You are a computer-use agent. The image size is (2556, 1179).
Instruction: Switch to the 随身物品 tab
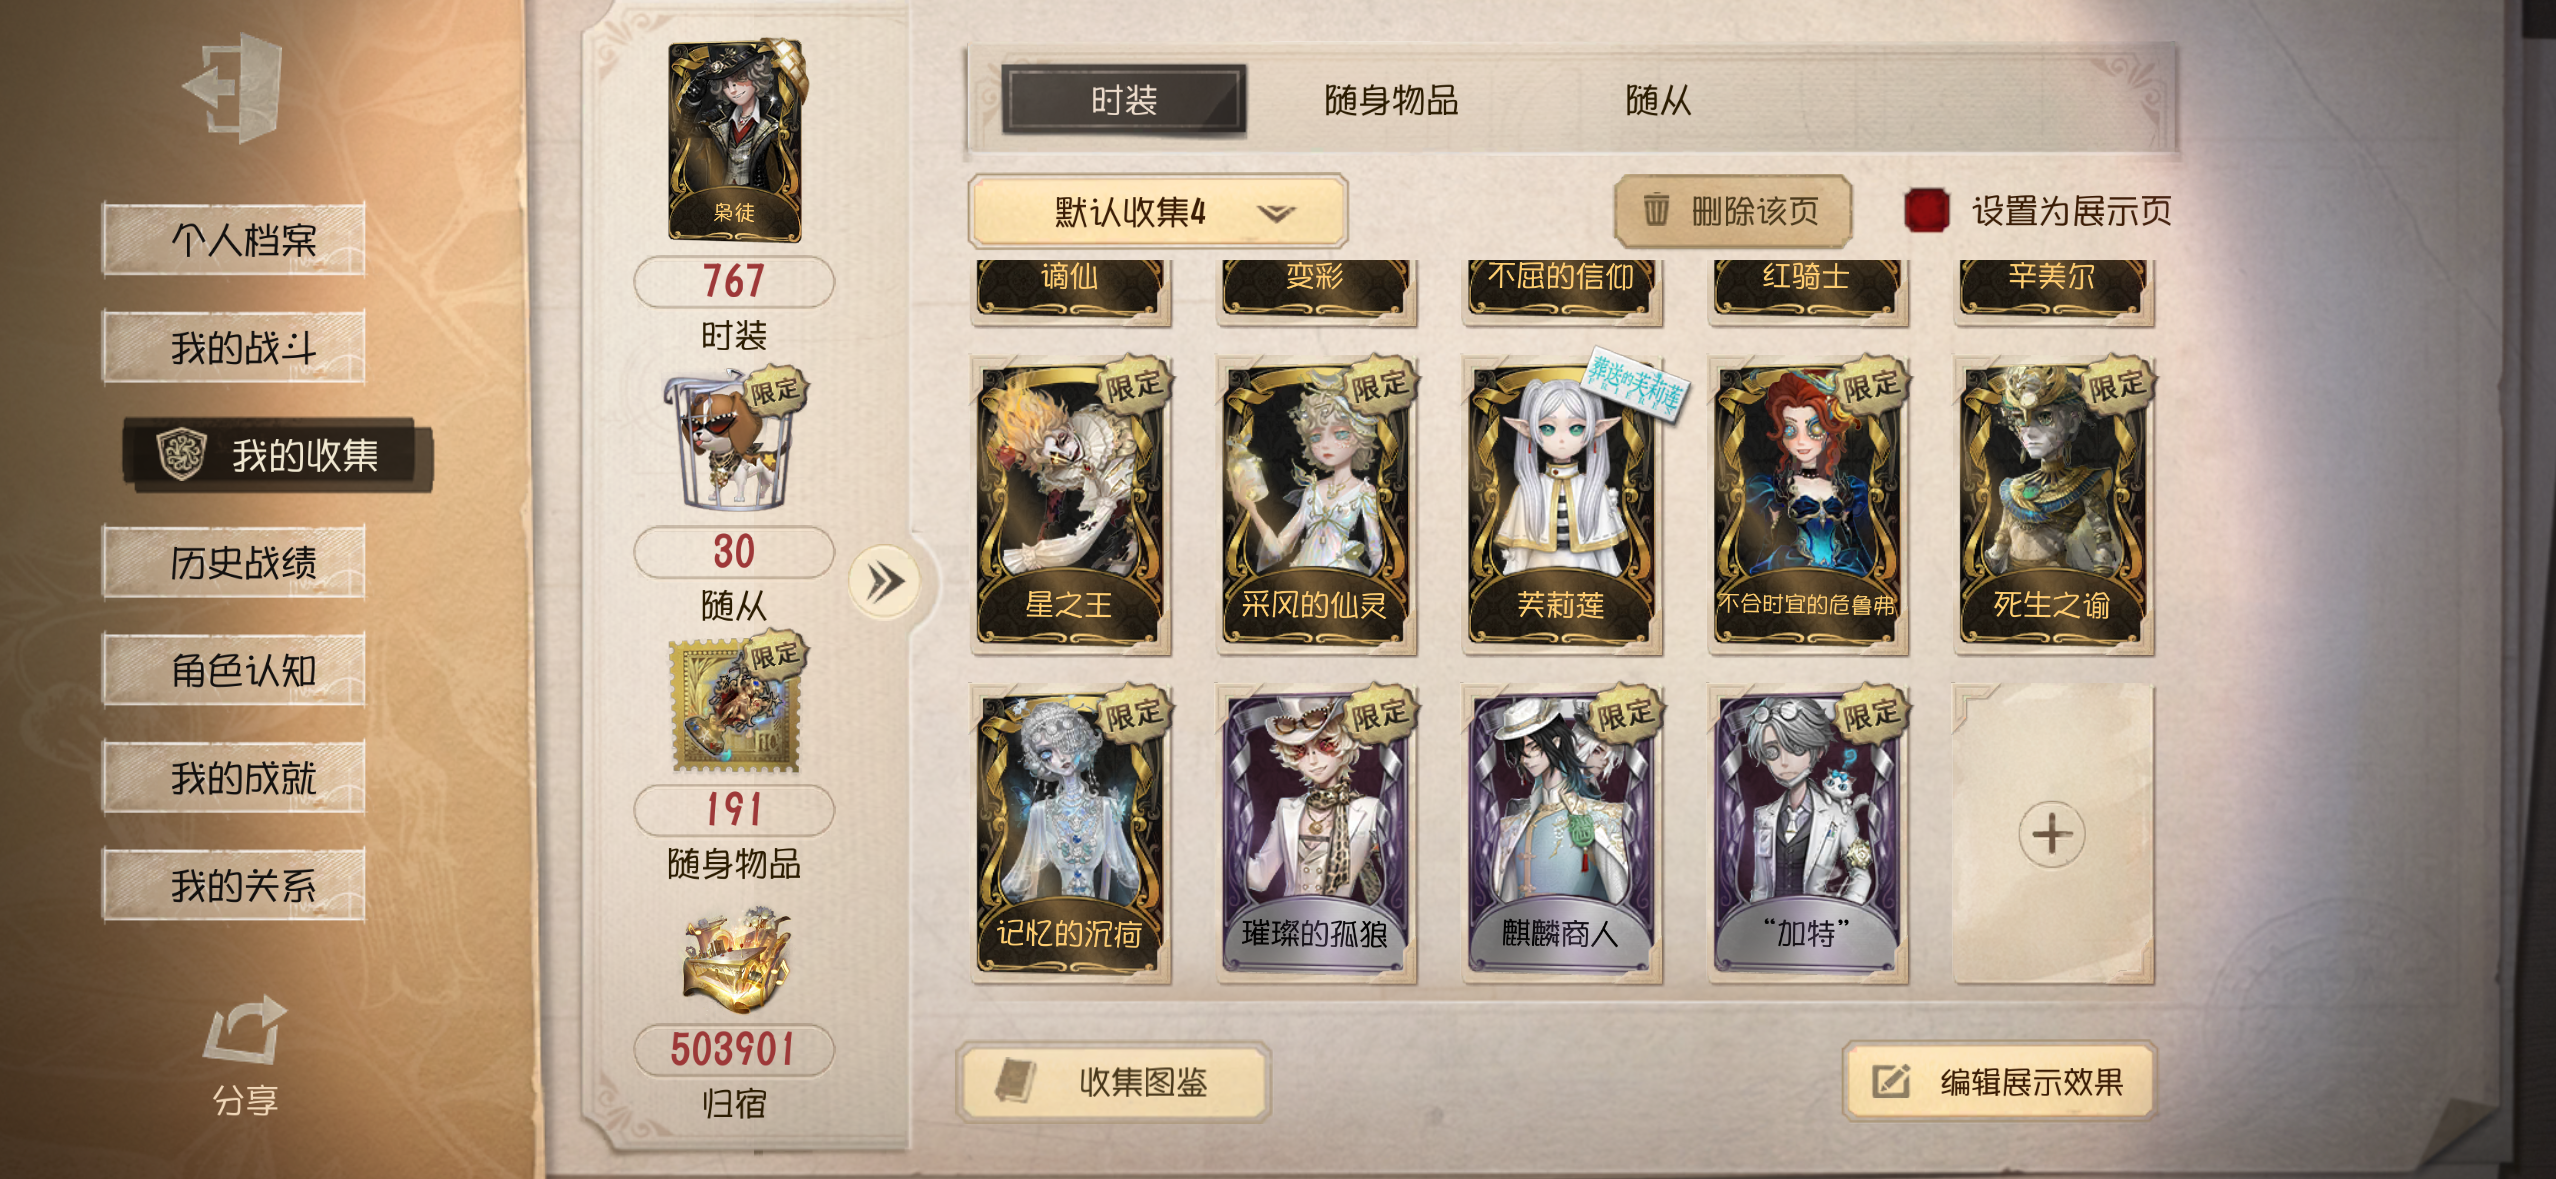point(1391,100)
